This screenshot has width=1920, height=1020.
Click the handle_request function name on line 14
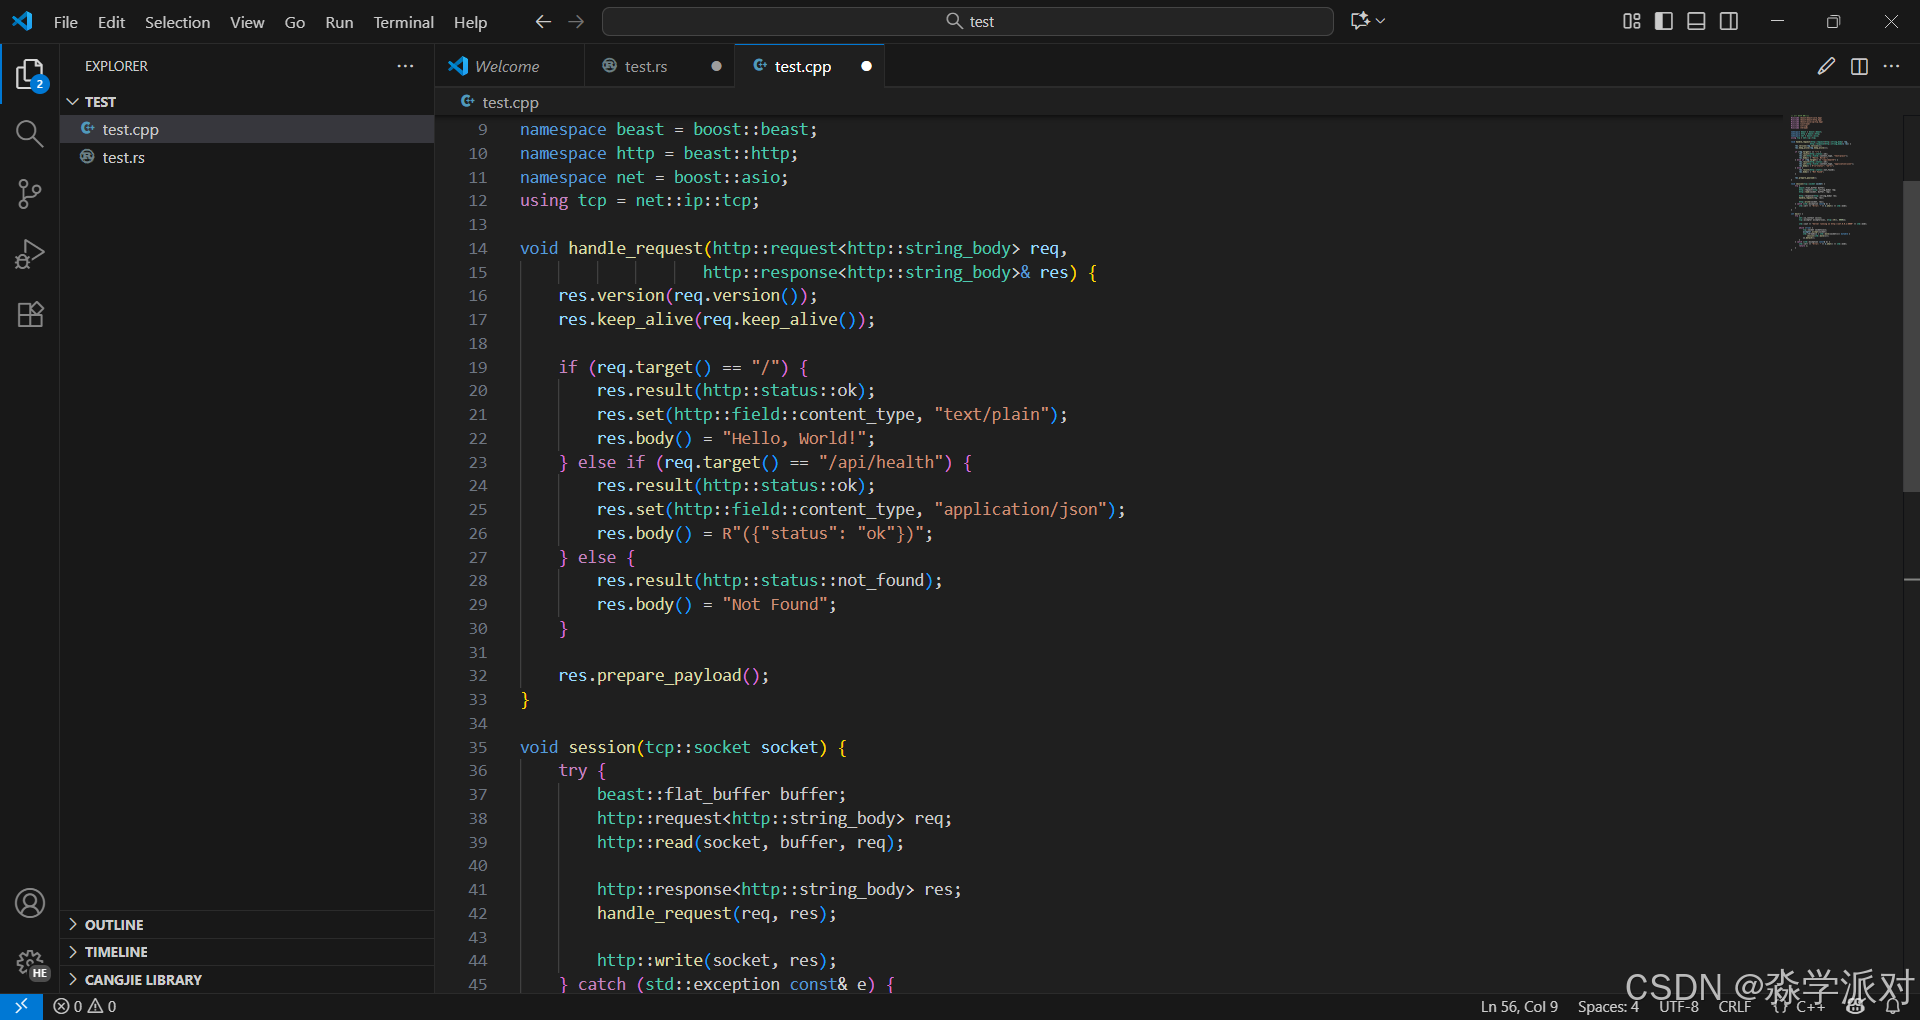(636, 248)
